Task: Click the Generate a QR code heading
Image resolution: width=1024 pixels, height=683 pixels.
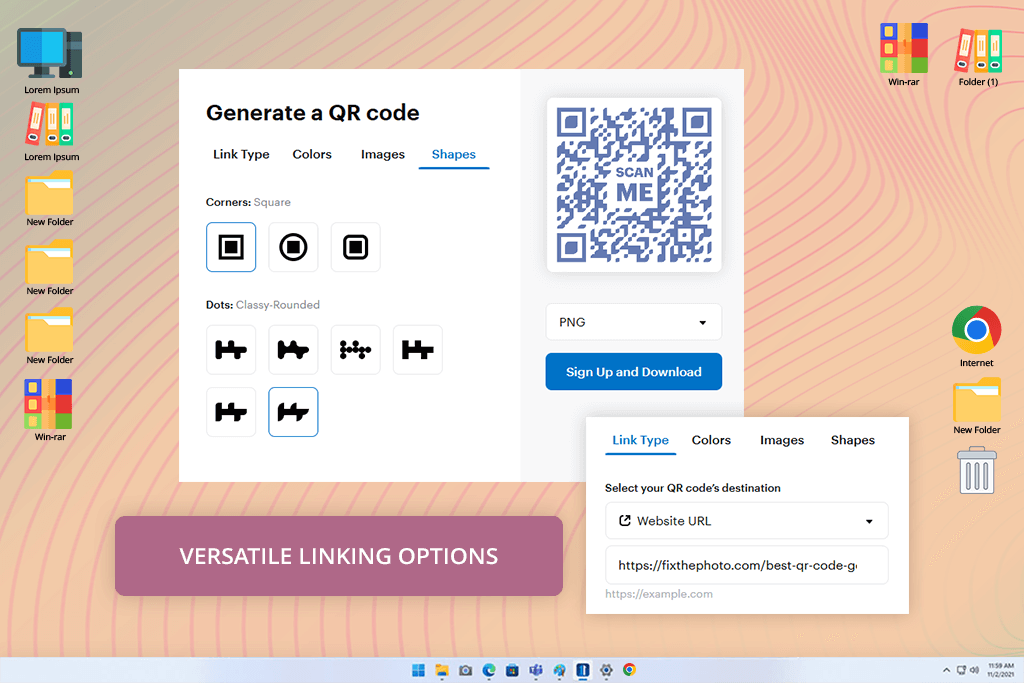Action: [x=313, y=113]
